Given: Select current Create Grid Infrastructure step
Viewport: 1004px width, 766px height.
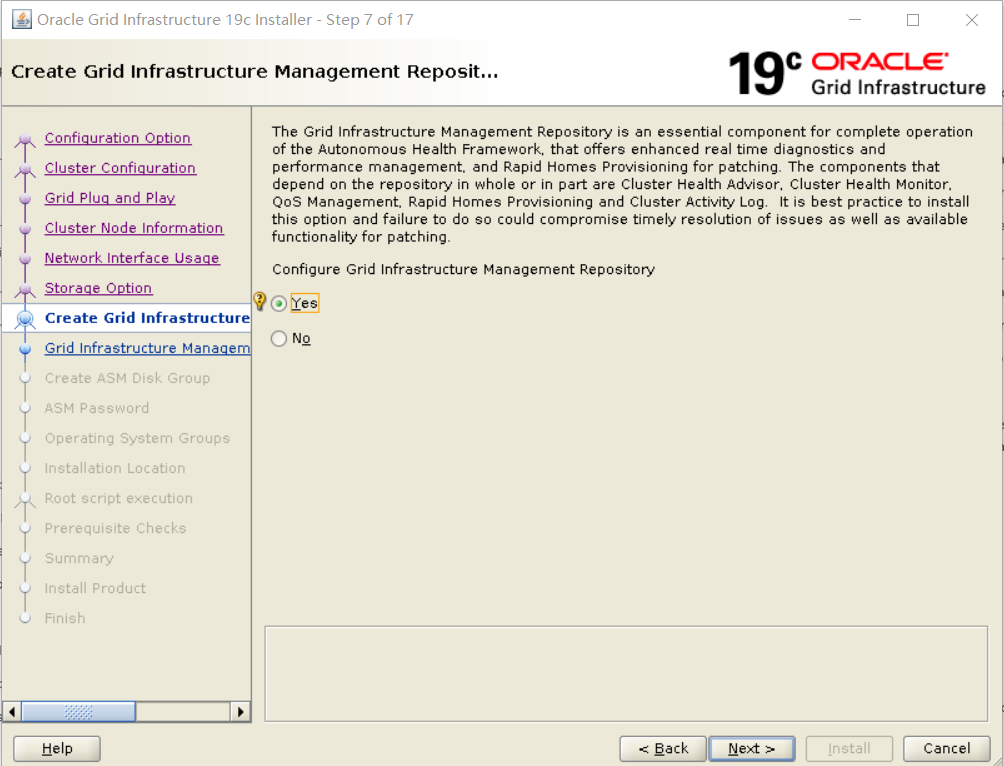Looking at the screenshot, I should click(x=147, y=318).
